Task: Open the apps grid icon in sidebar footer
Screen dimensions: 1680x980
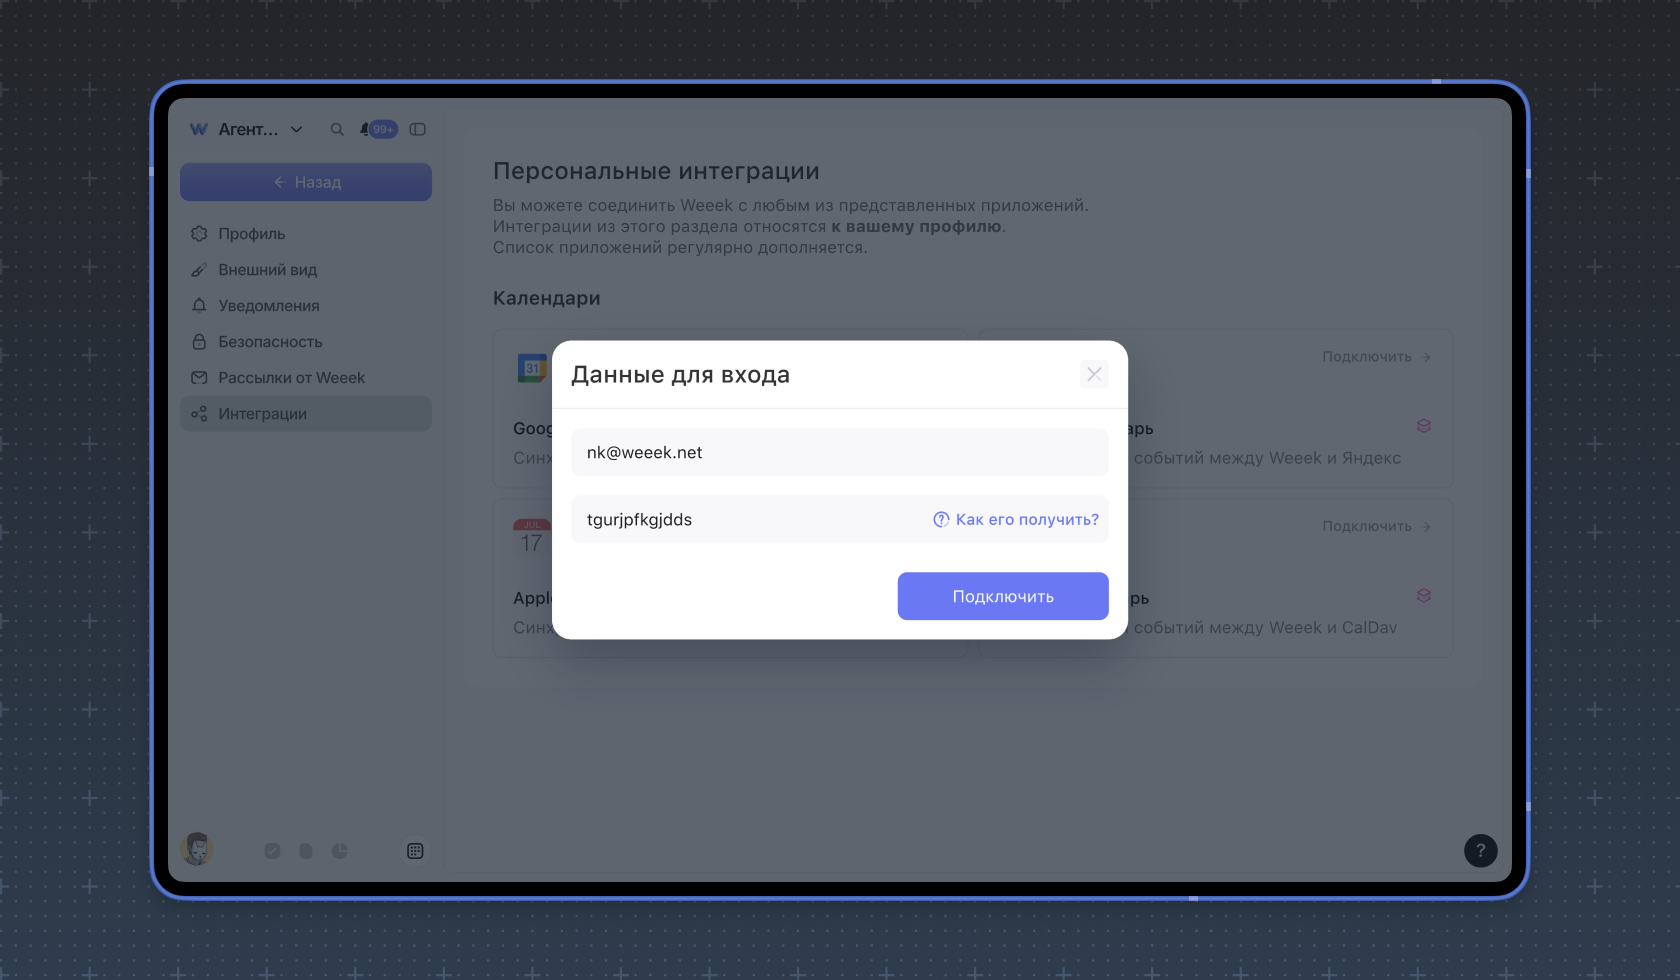Action: (x=416, y=851)
